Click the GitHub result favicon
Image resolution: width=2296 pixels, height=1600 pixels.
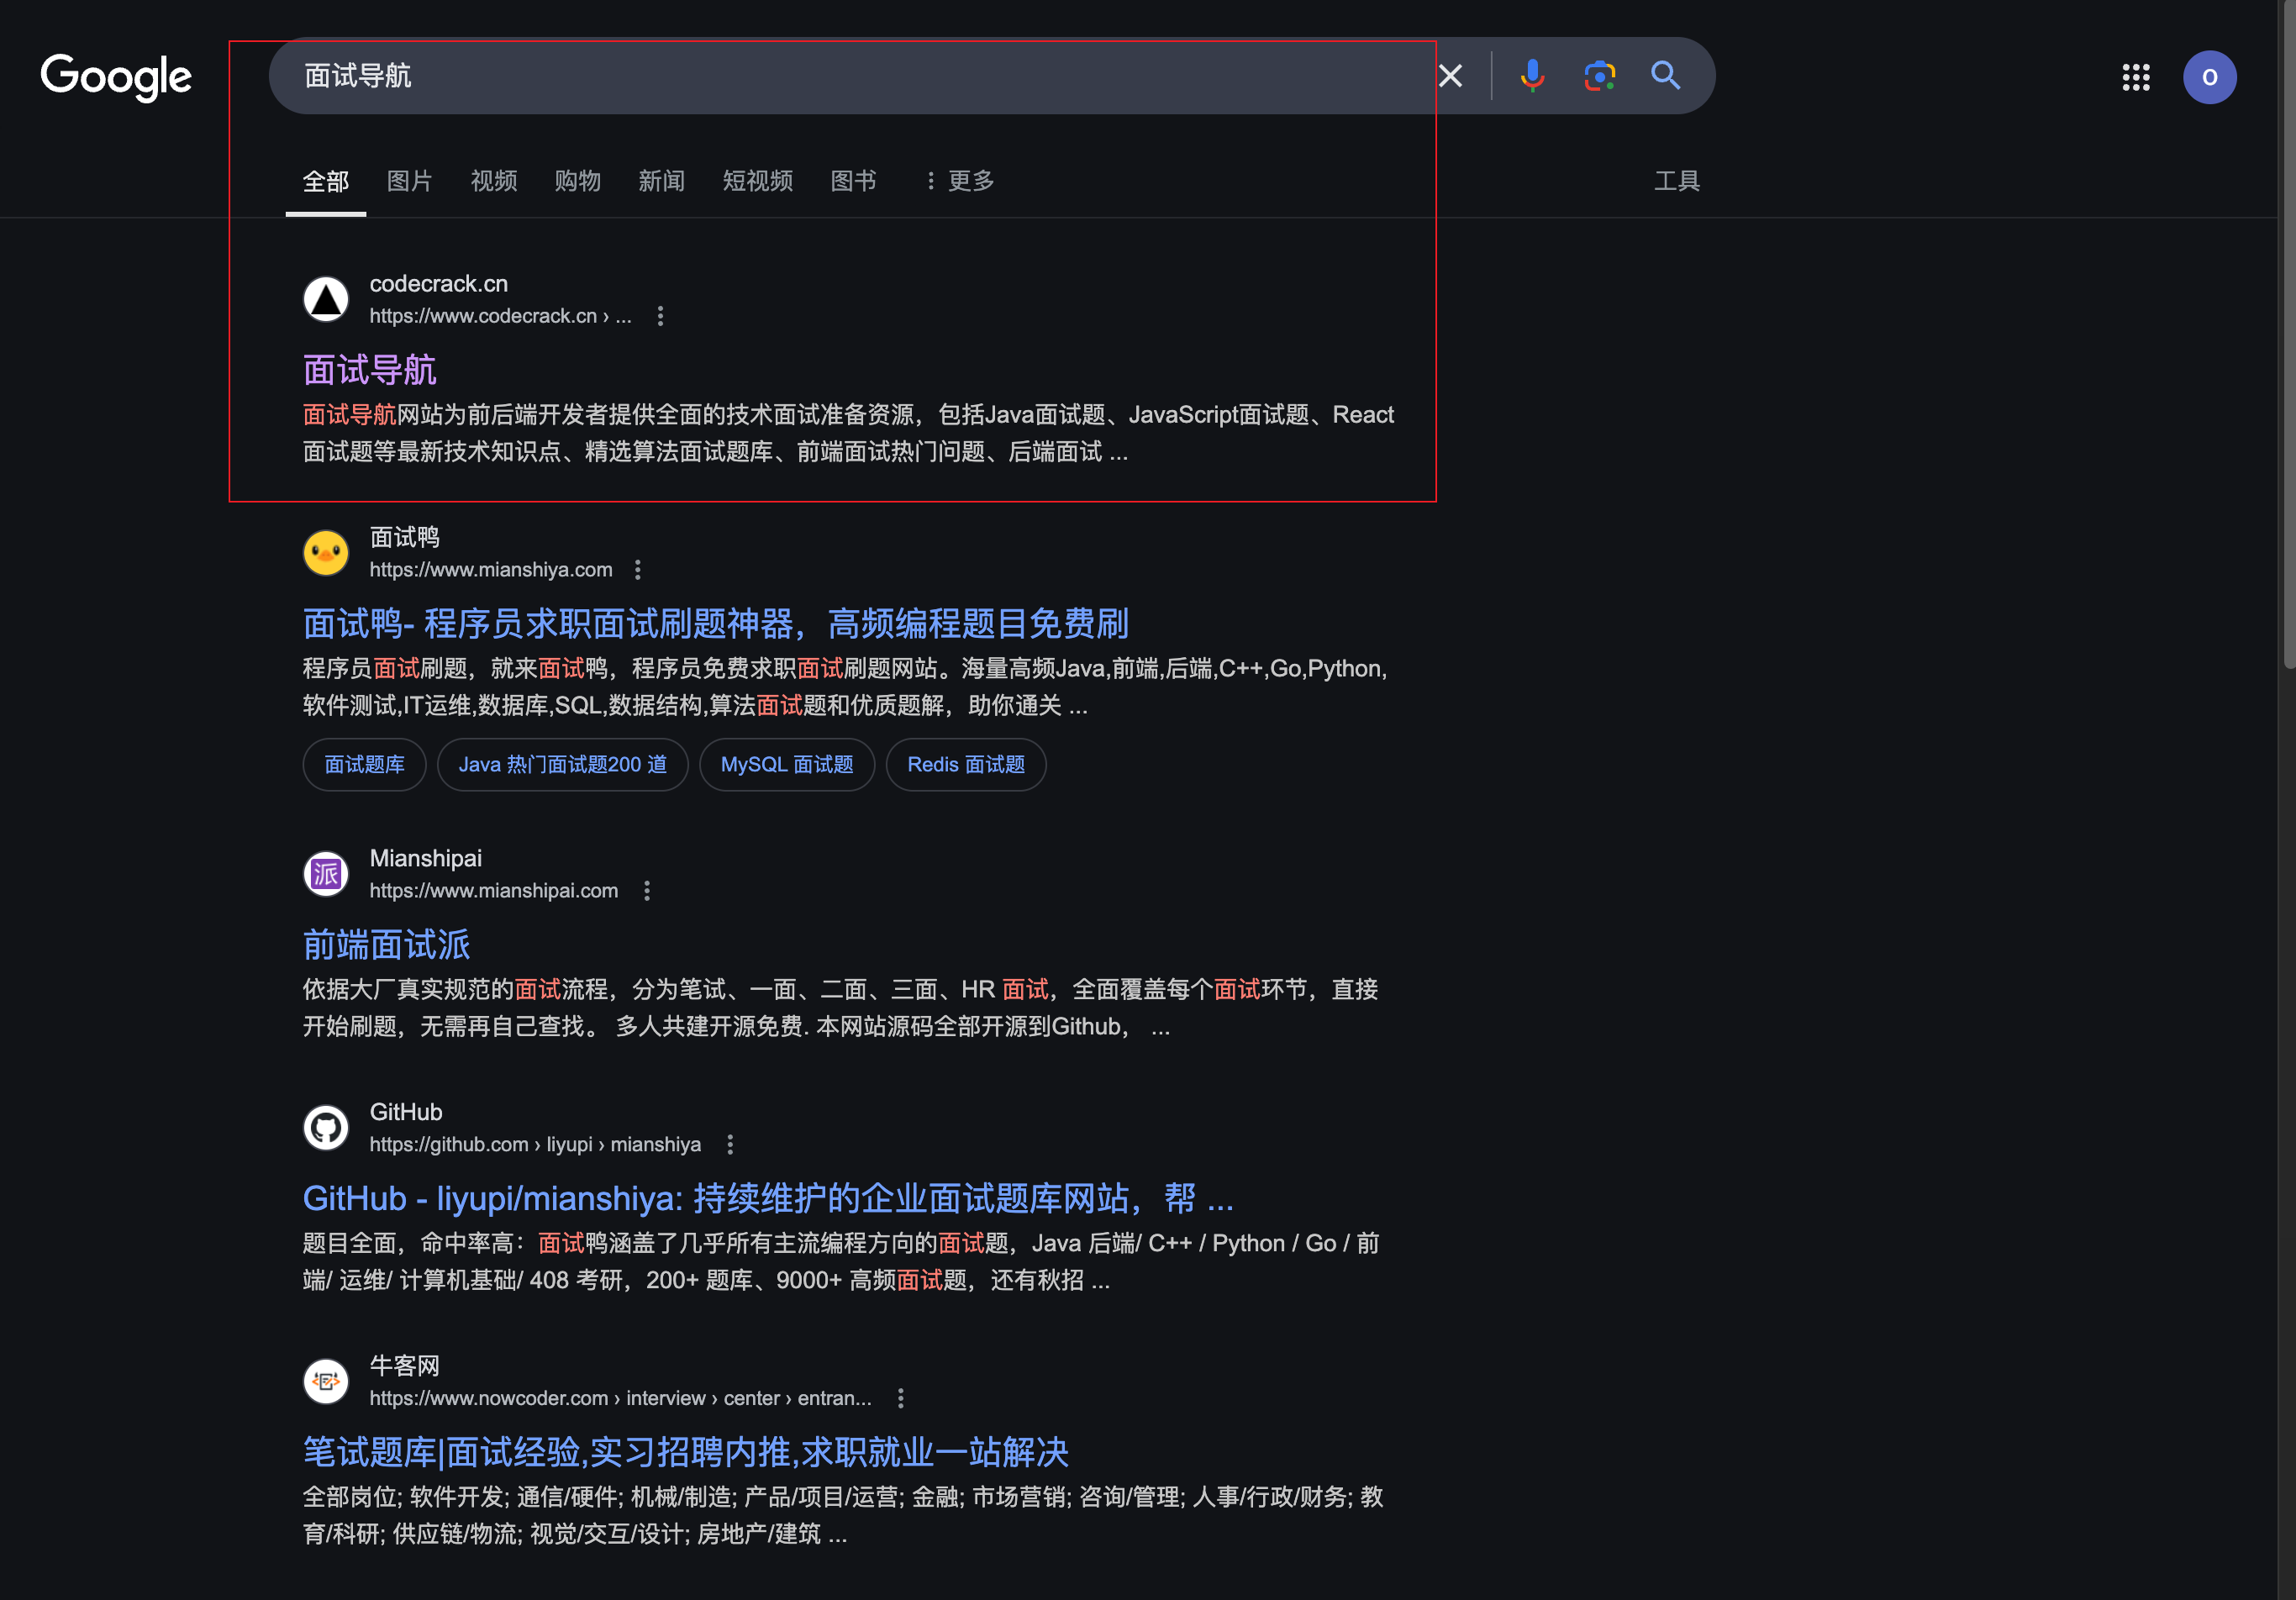coord(326,1128)
